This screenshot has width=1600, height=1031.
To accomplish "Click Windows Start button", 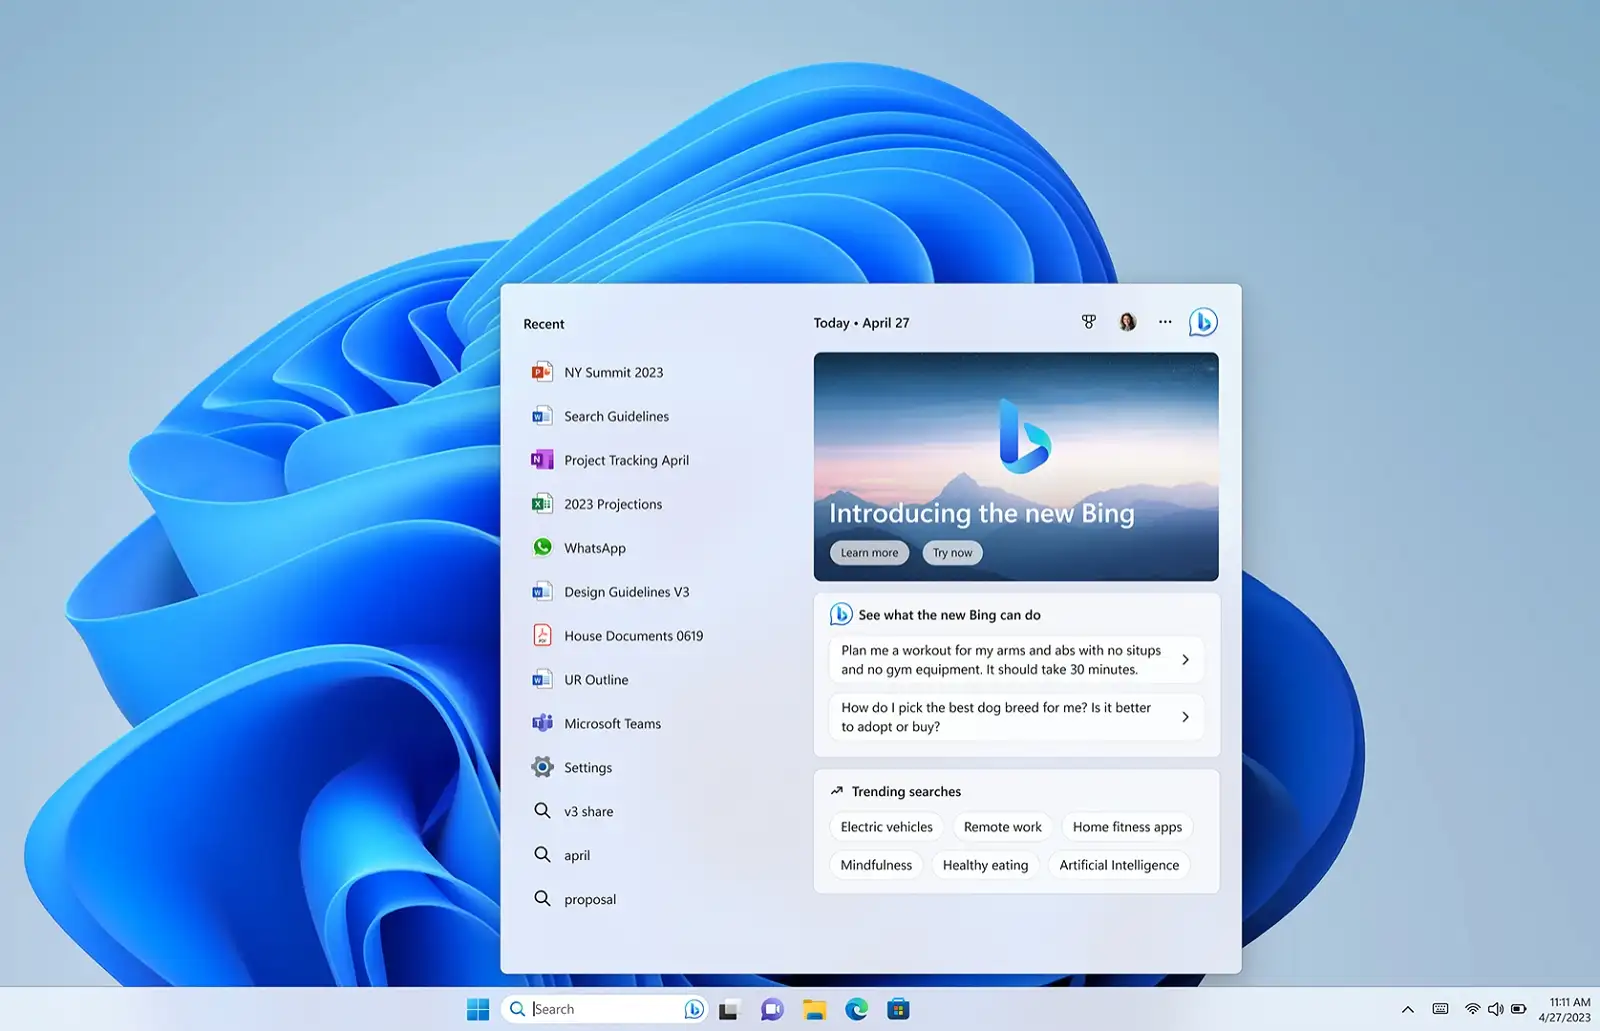I will point(478,1009).
